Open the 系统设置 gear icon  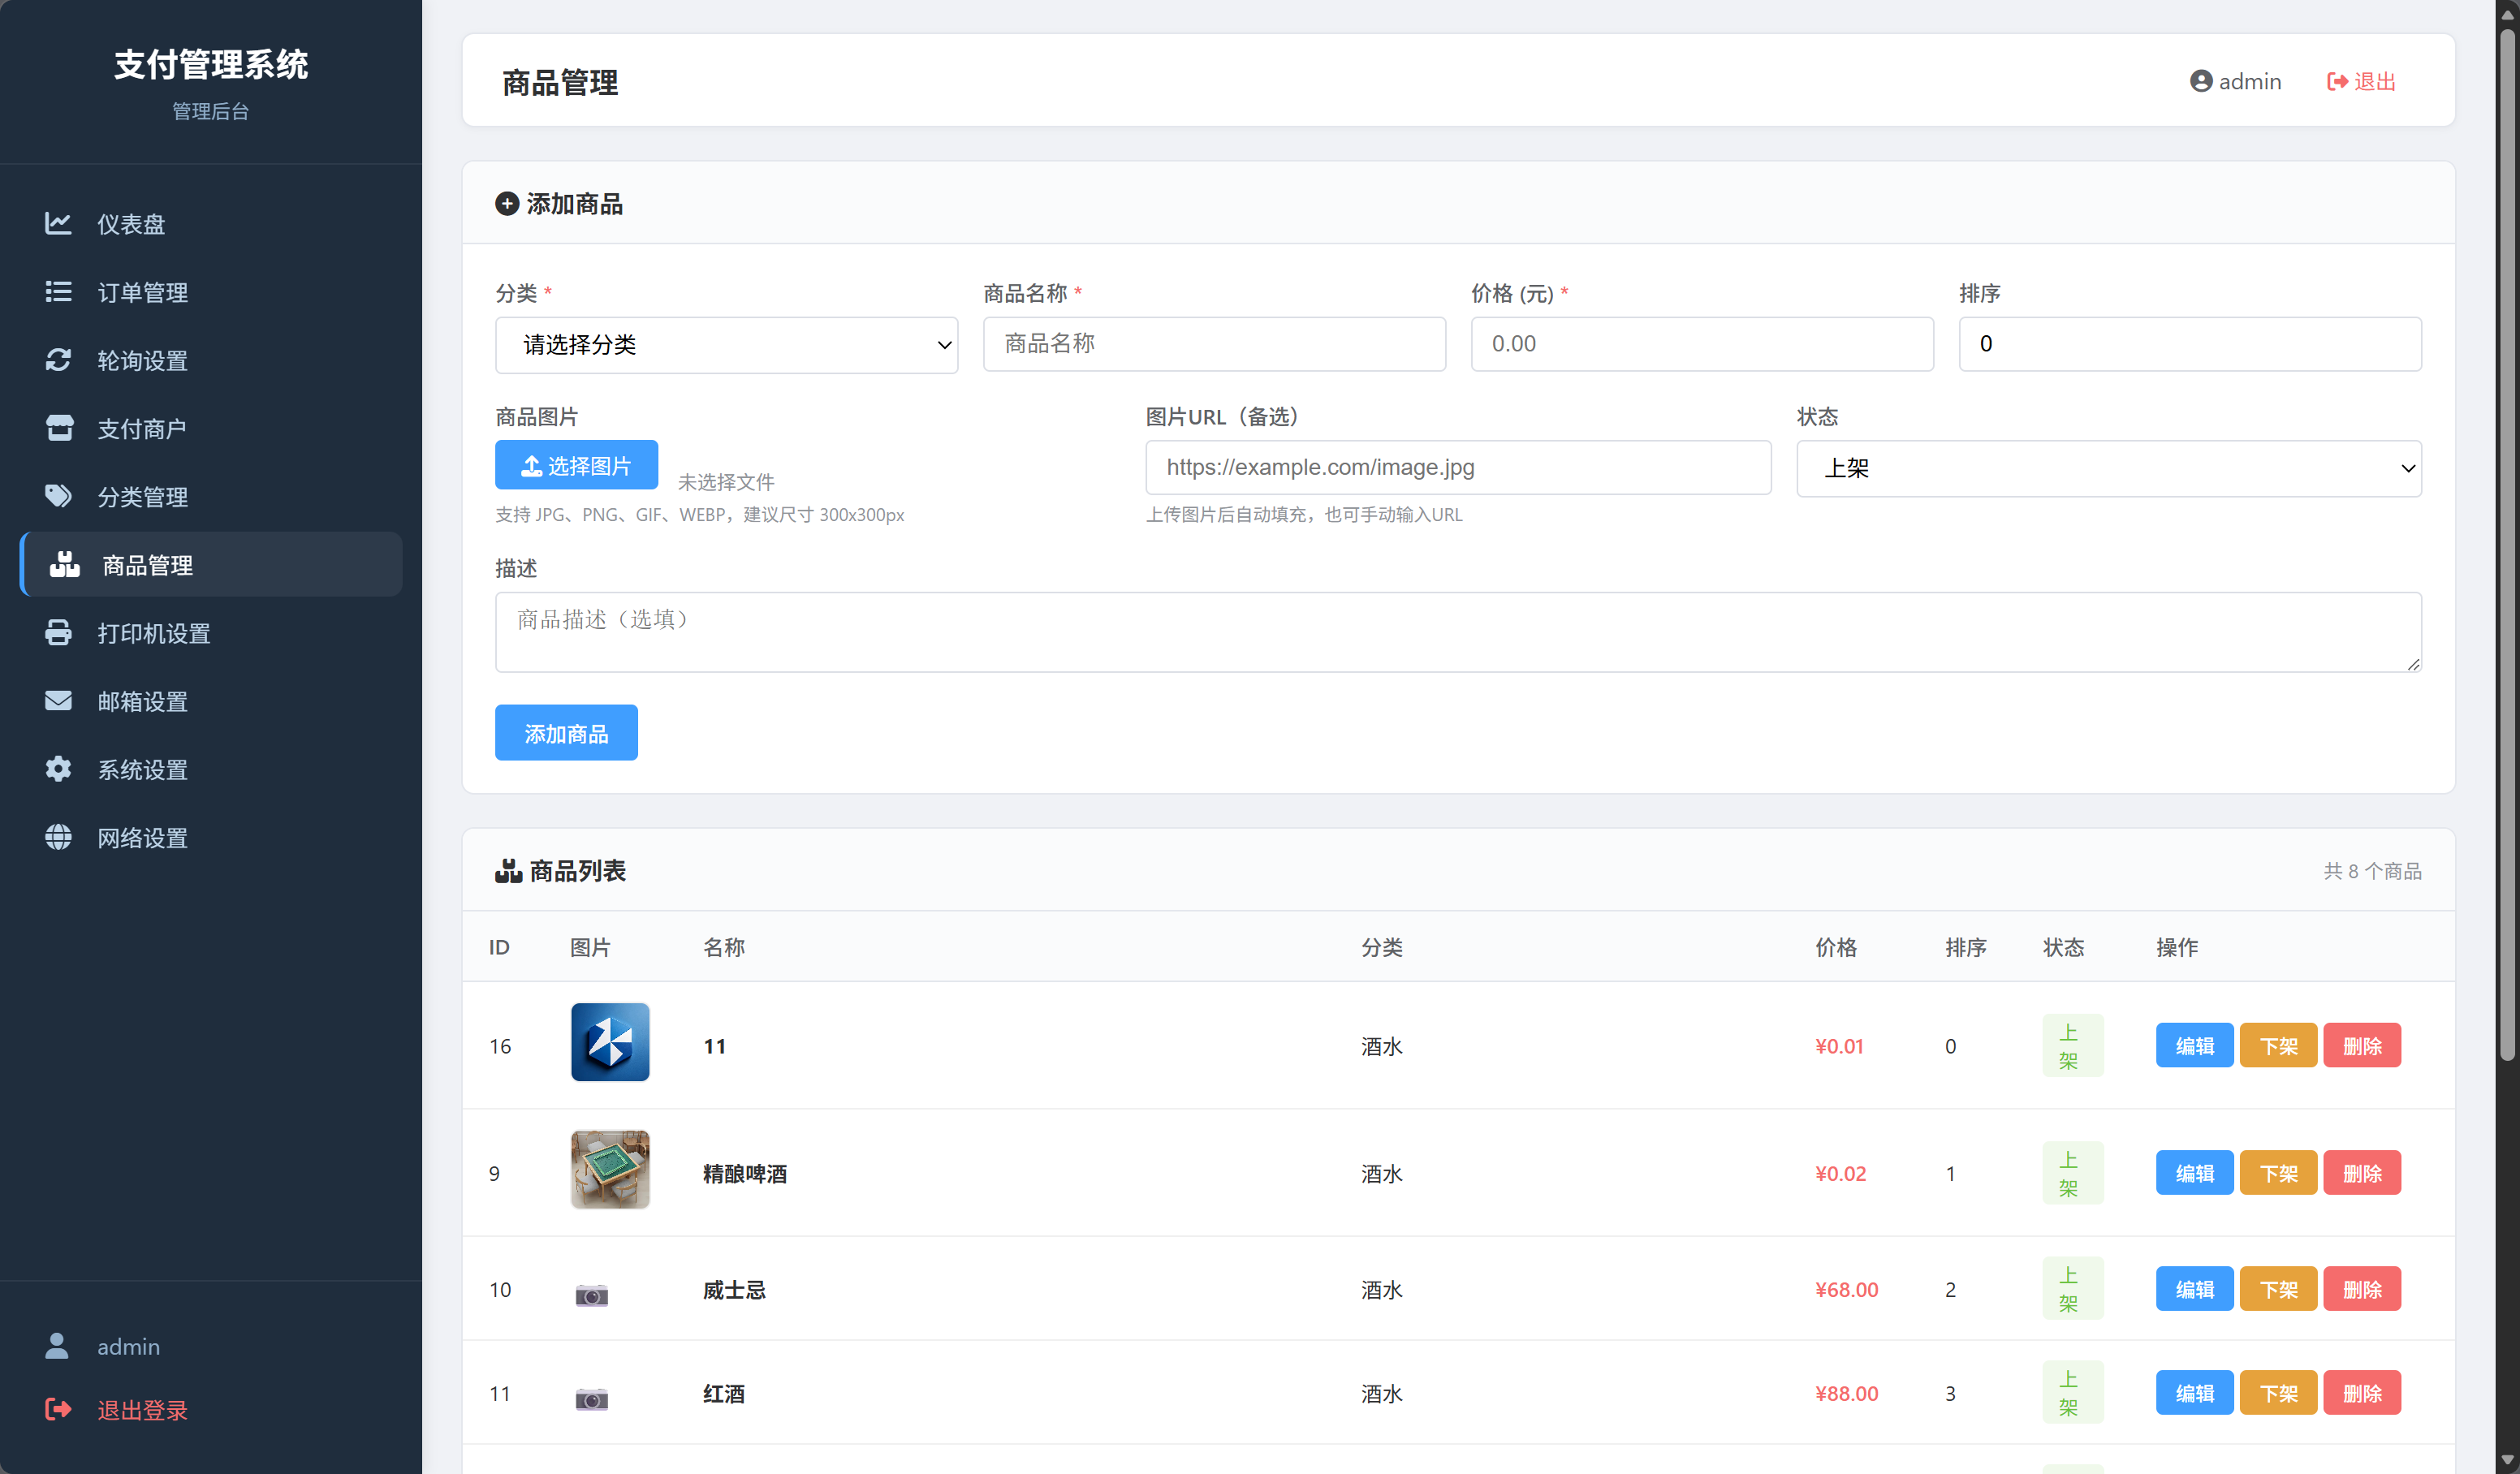(58, 768)
